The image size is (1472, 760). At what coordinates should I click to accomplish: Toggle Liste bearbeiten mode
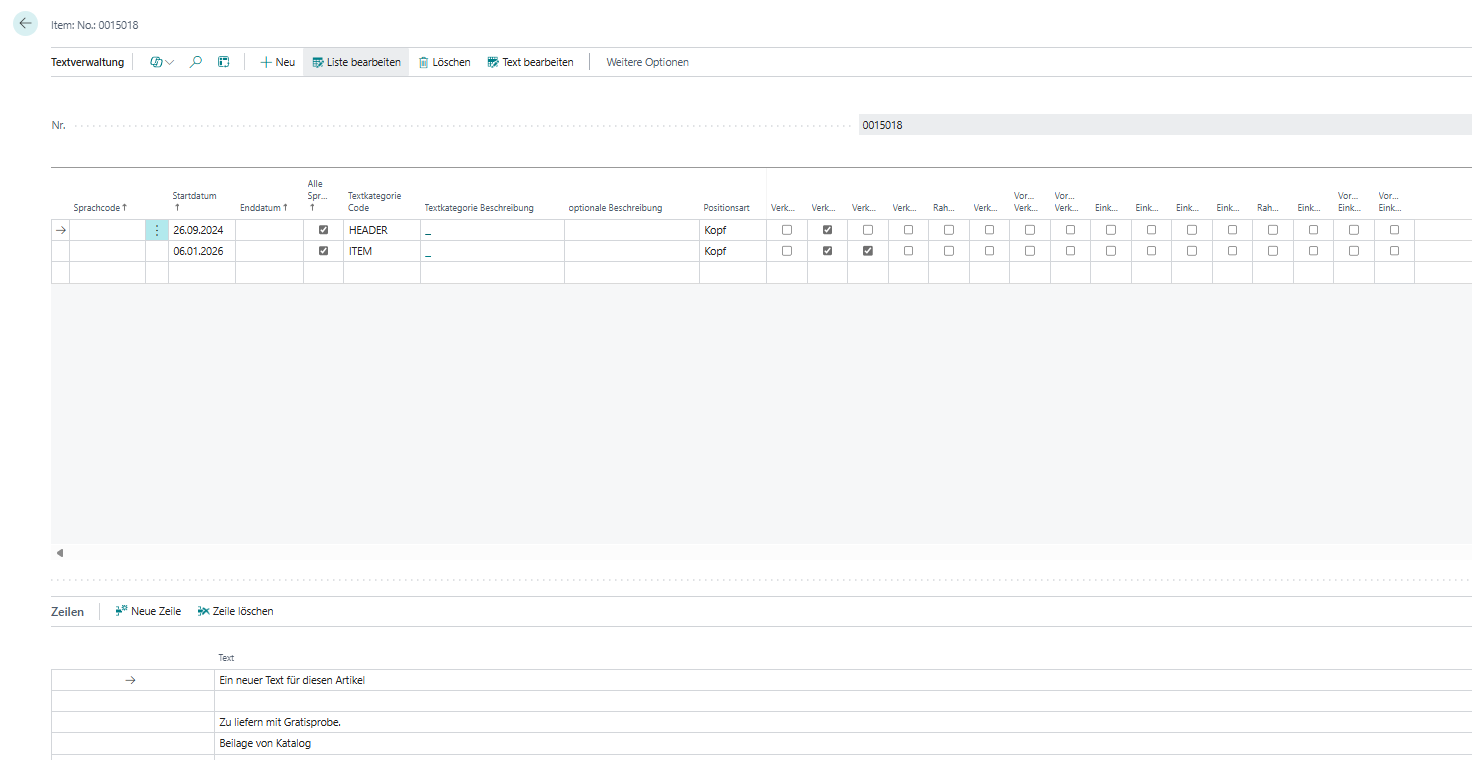(355, 62)
